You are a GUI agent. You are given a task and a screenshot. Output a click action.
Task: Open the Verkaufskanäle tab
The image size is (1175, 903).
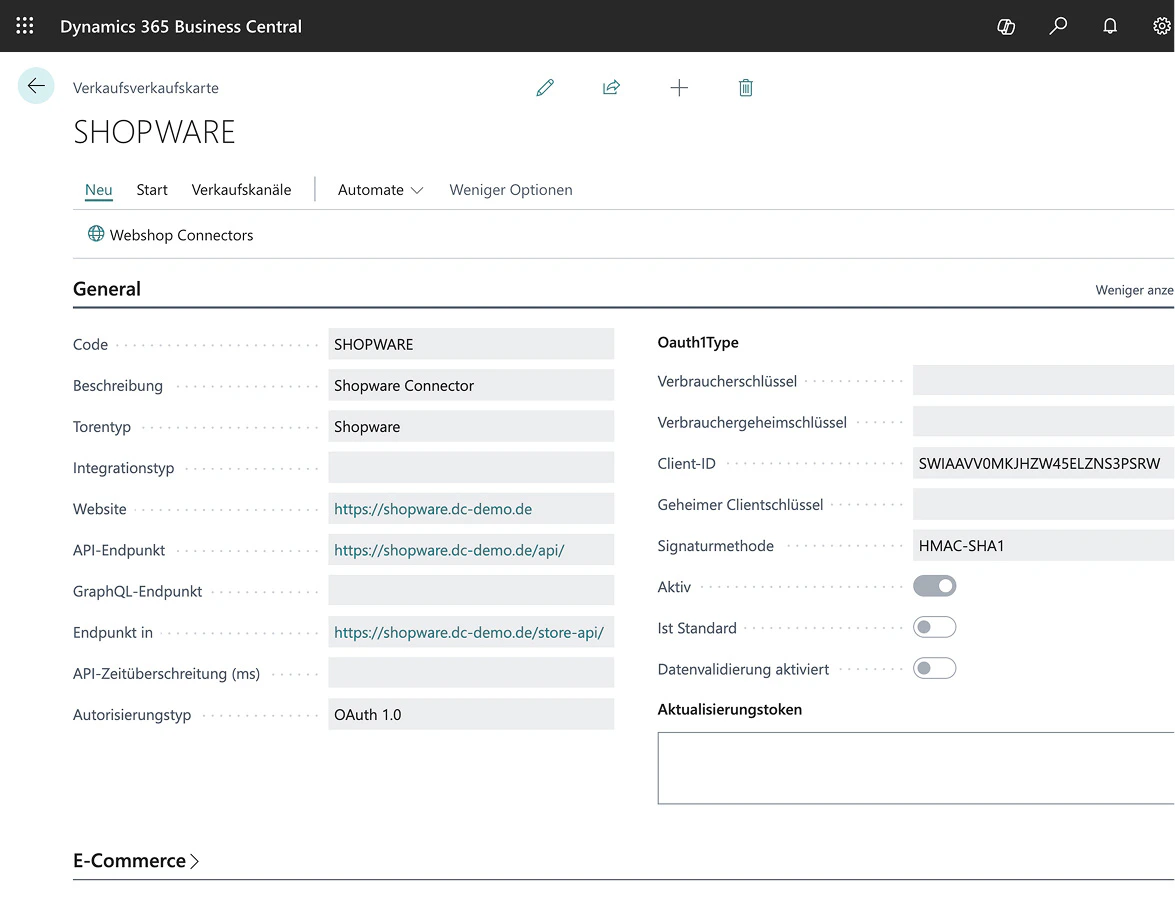pyautogui.click(x=241, y=190)
